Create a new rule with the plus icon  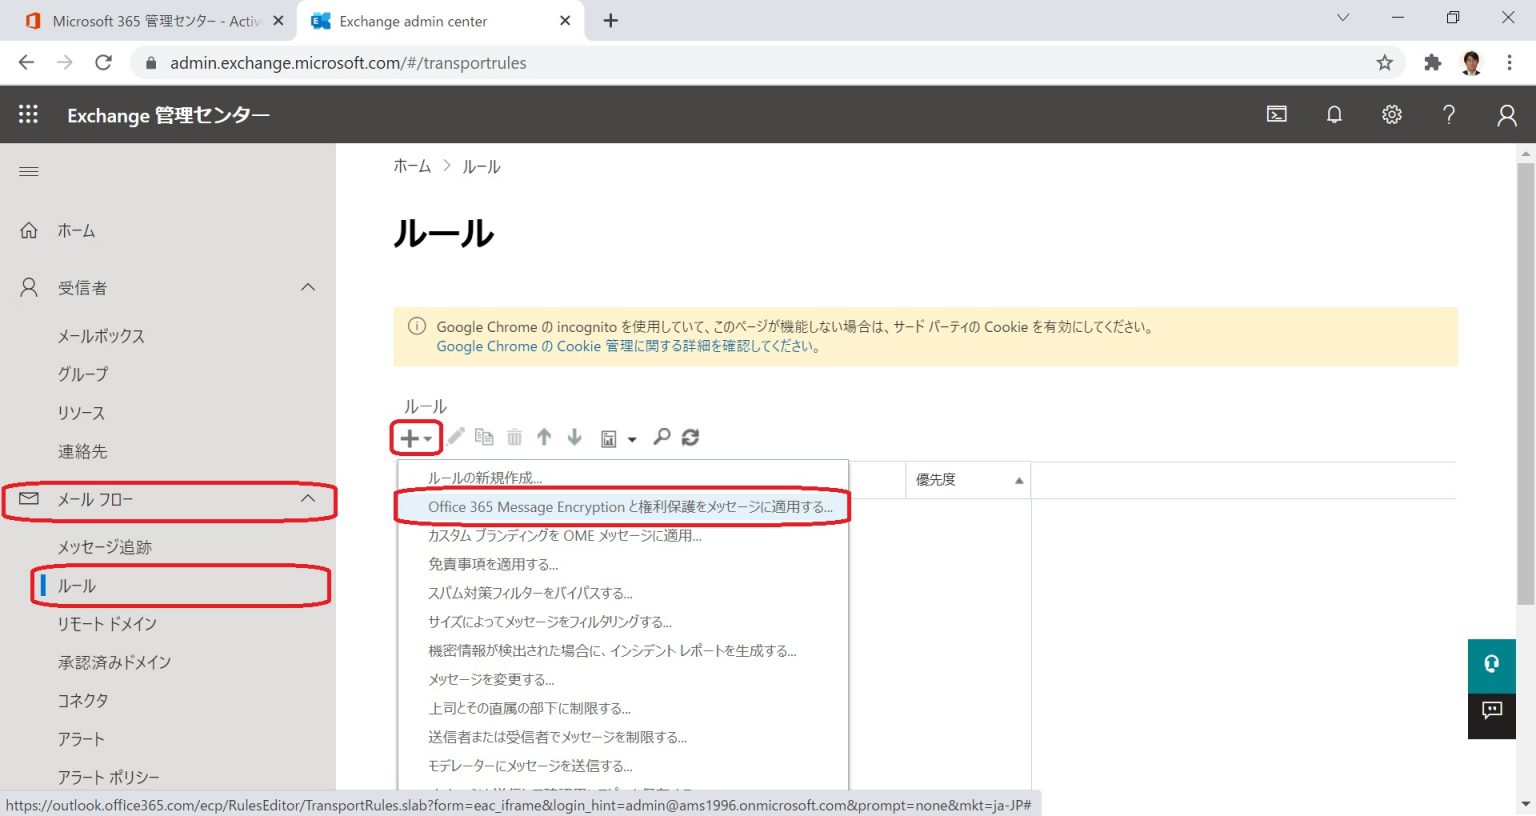click(x=408, y=437)
